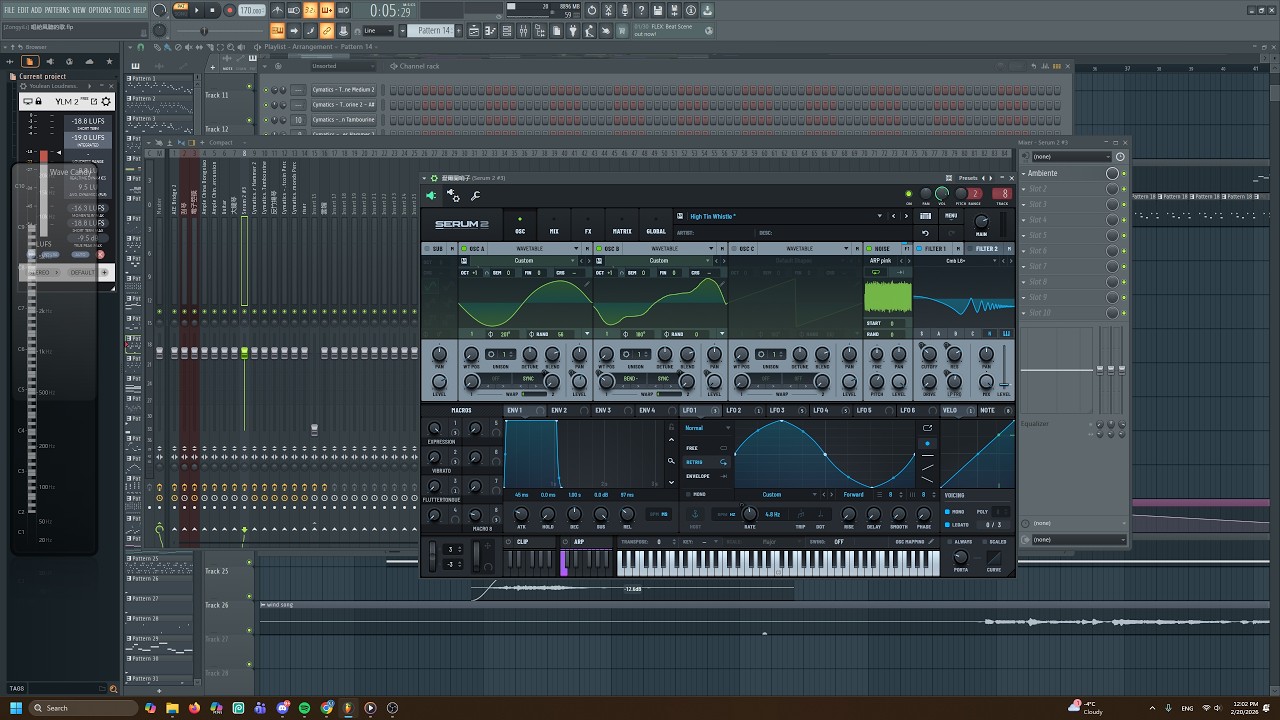This screenshot has height=720, width=1280.
Task: Select LFO ENVELOPE trigger mode
Action: (706, 476)
